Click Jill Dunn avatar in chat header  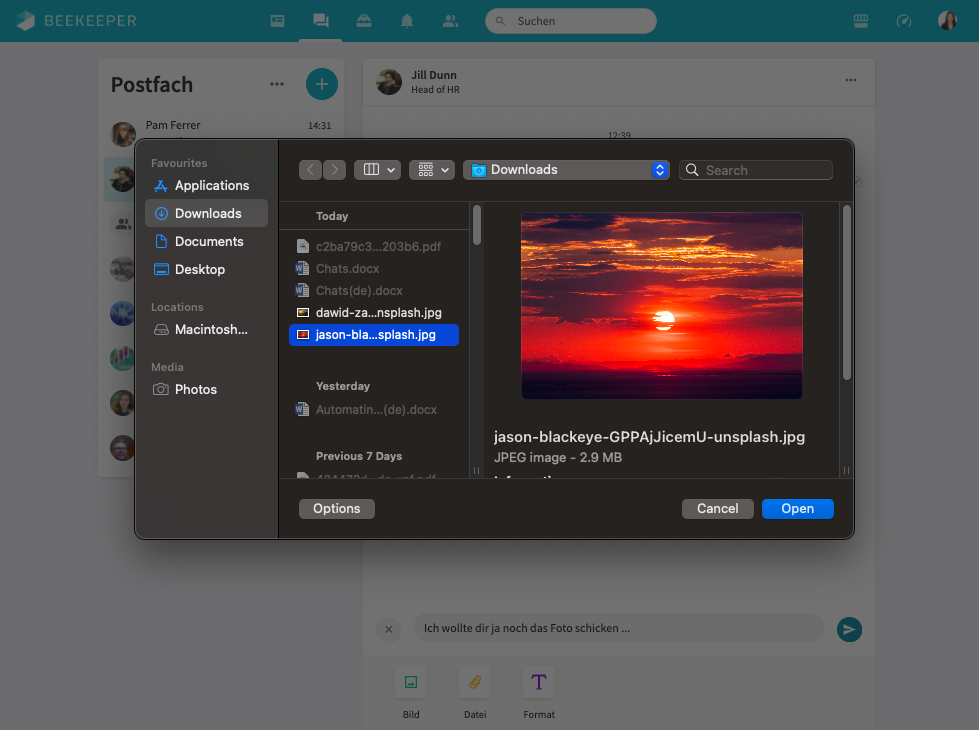pyautogui.click(x=389, y=82)
